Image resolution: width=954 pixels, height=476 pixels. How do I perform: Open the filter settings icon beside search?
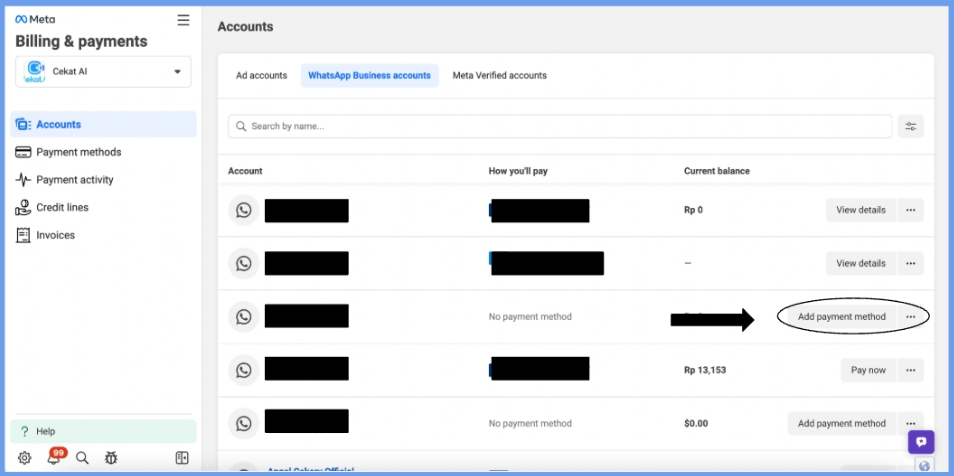click(910, 126)
